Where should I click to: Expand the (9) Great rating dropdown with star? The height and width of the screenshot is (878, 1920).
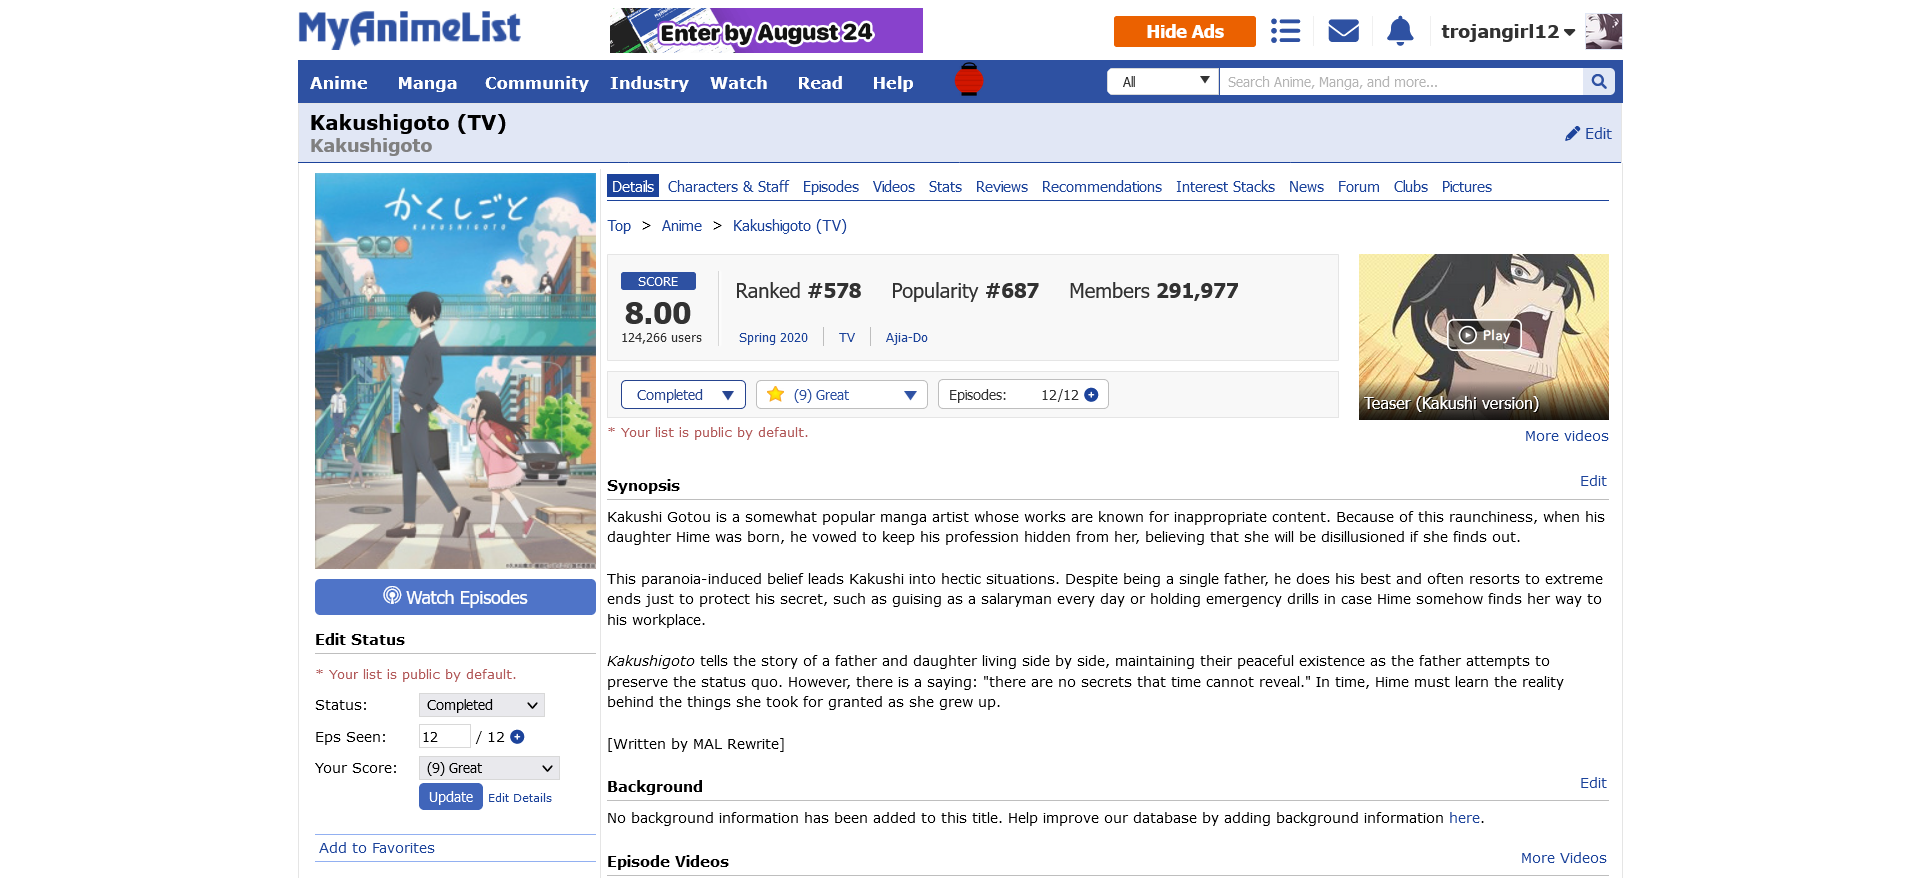842,395
